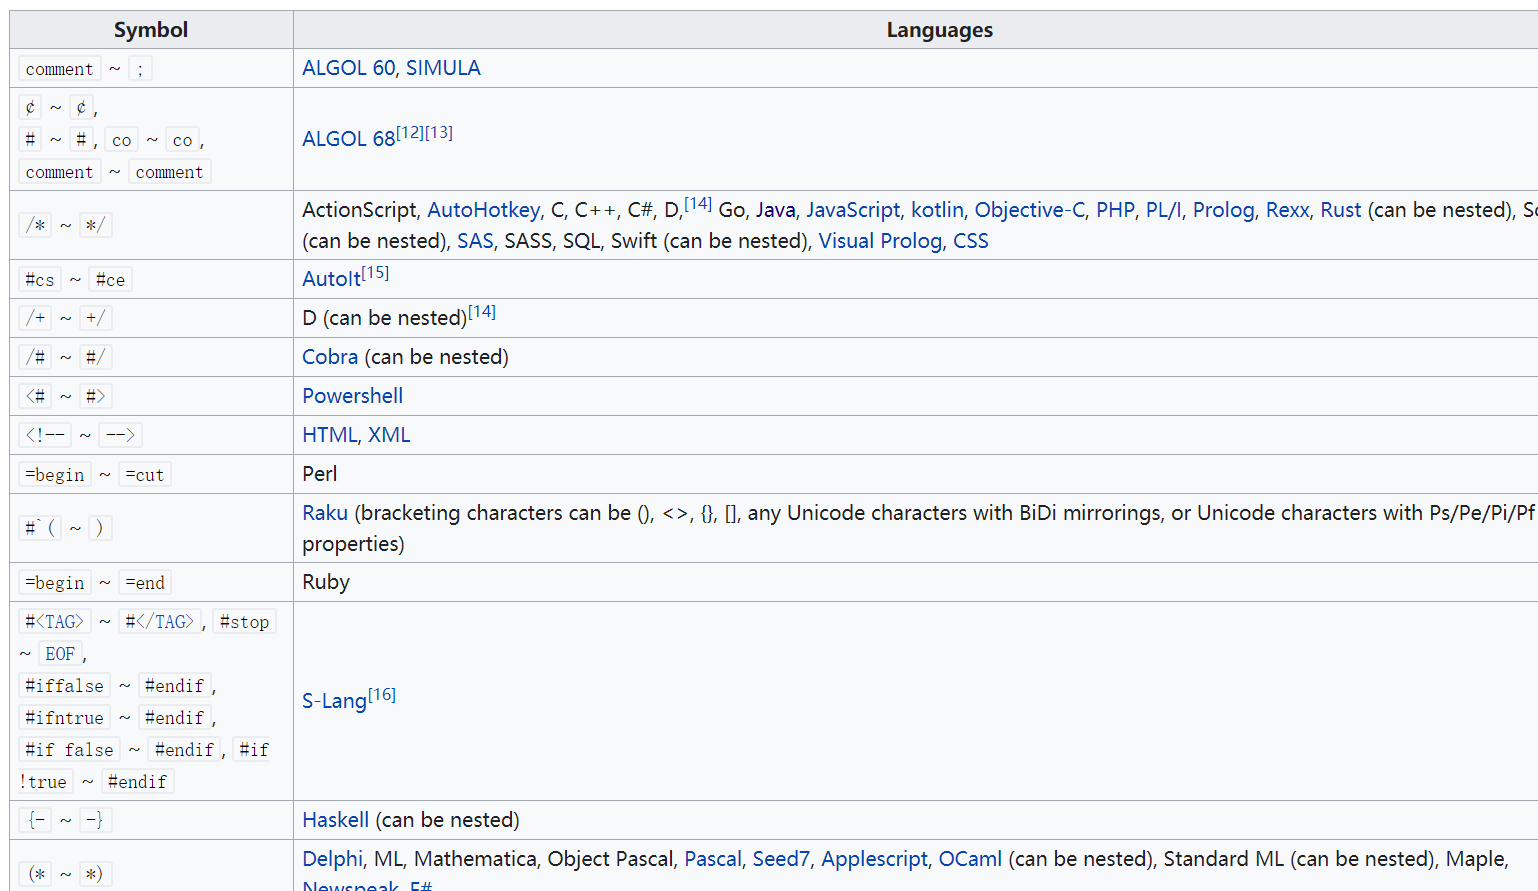The height and width of the screenshot is (891, 1538).
Task: Open citation [15] beside AutoIt
Action: click(x=375, y=272)
